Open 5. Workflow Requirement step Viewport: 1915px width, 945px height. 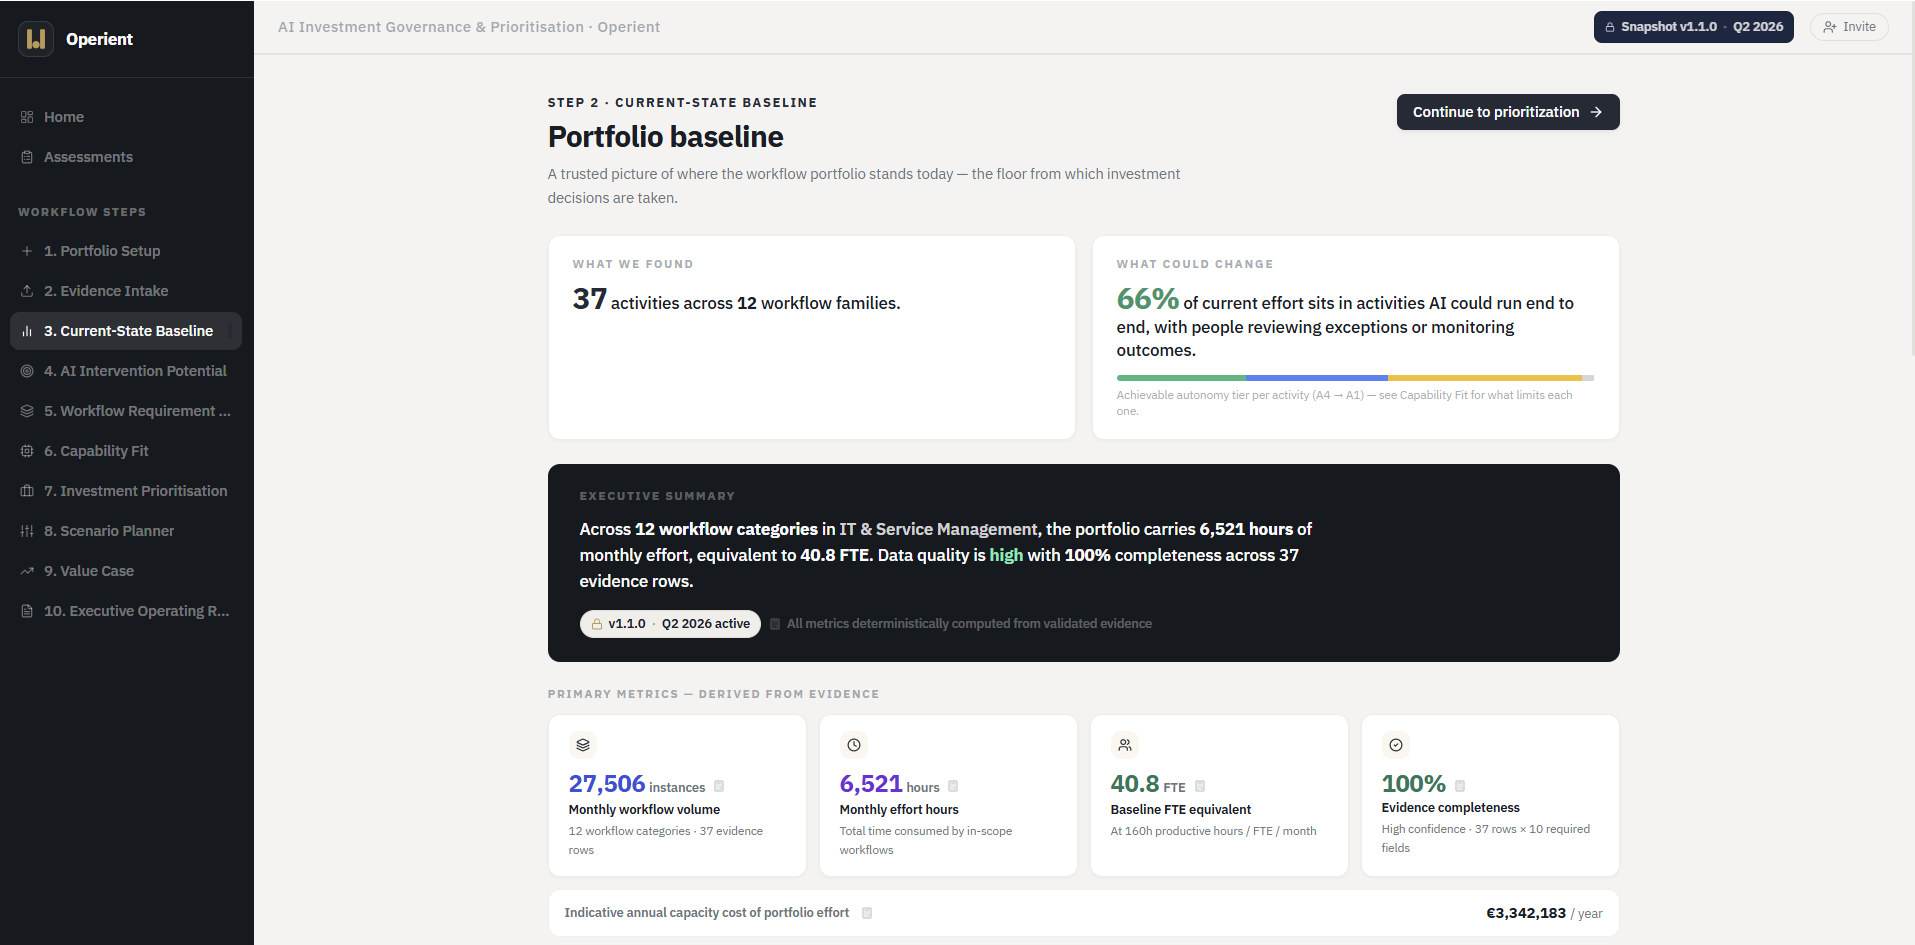[126, 411]
